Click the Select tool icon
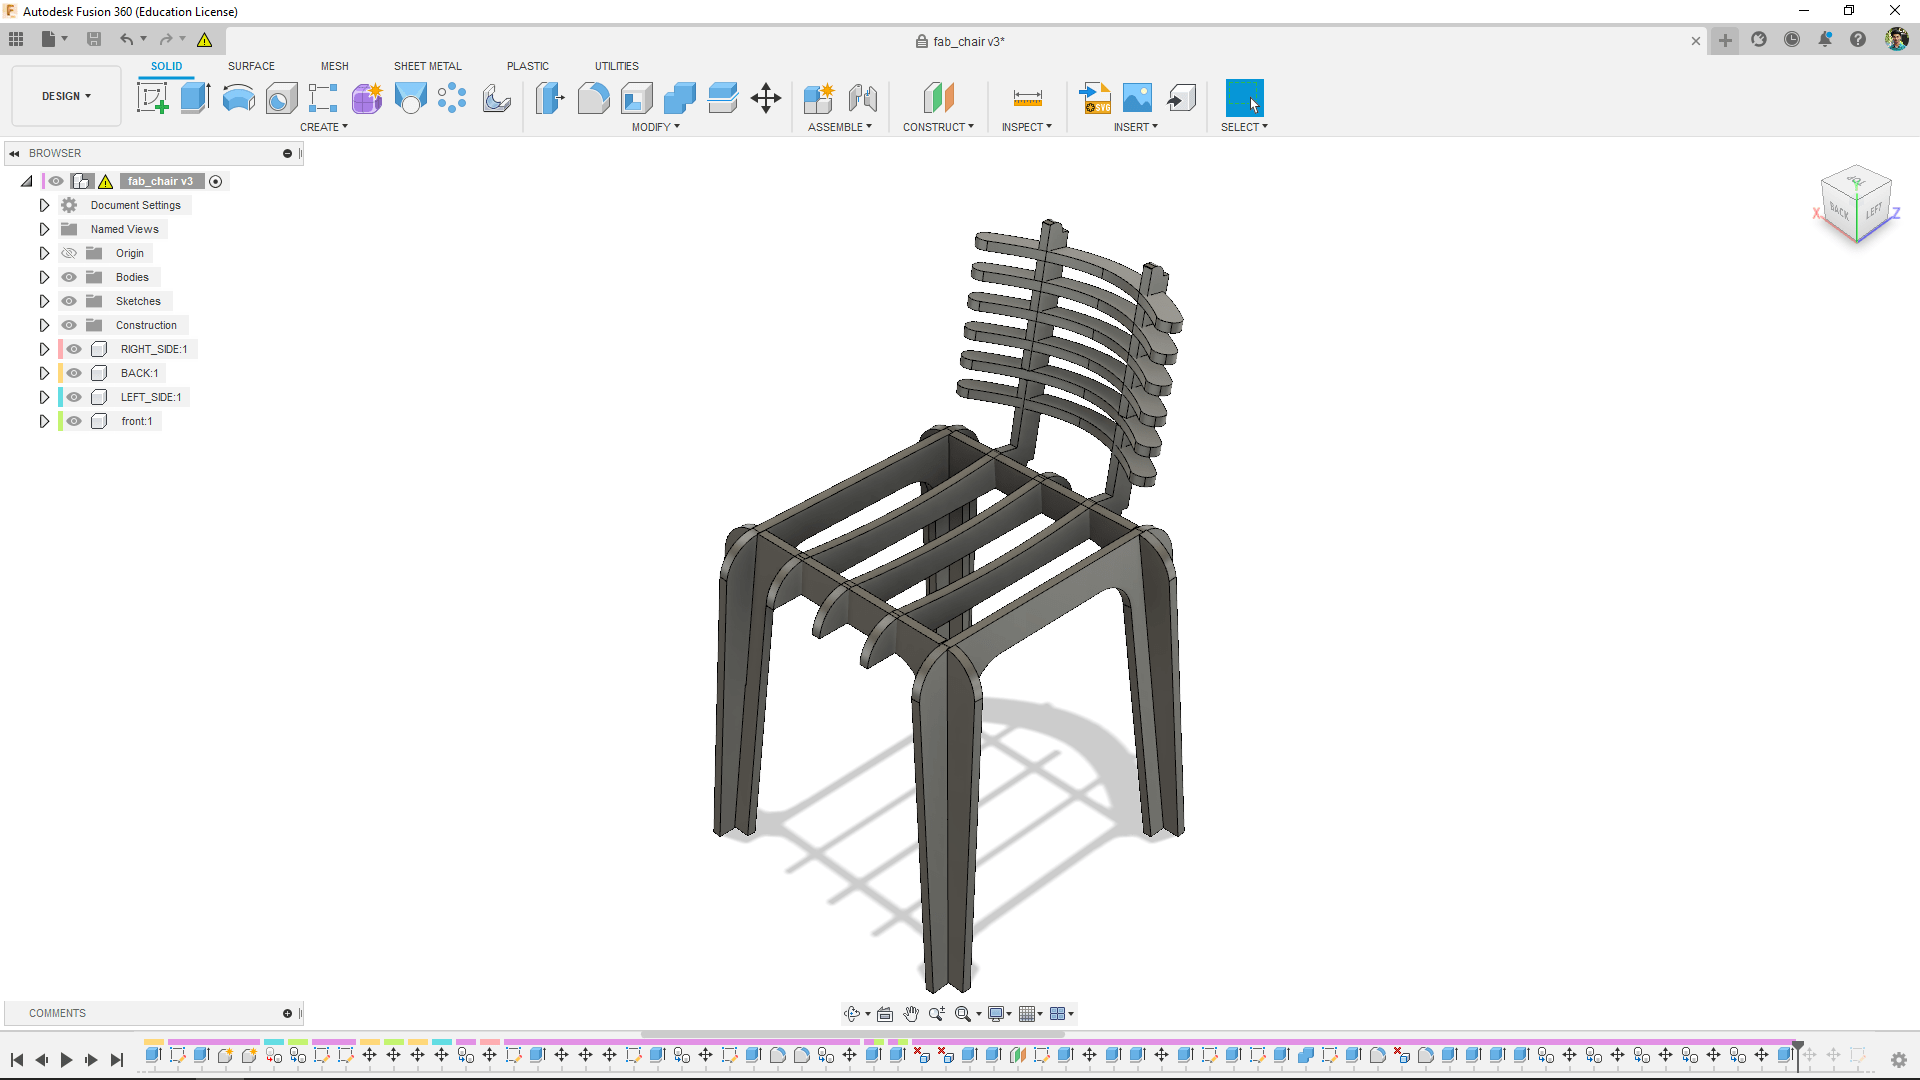1920x1080 pixels. click(x=1244, y=98)
